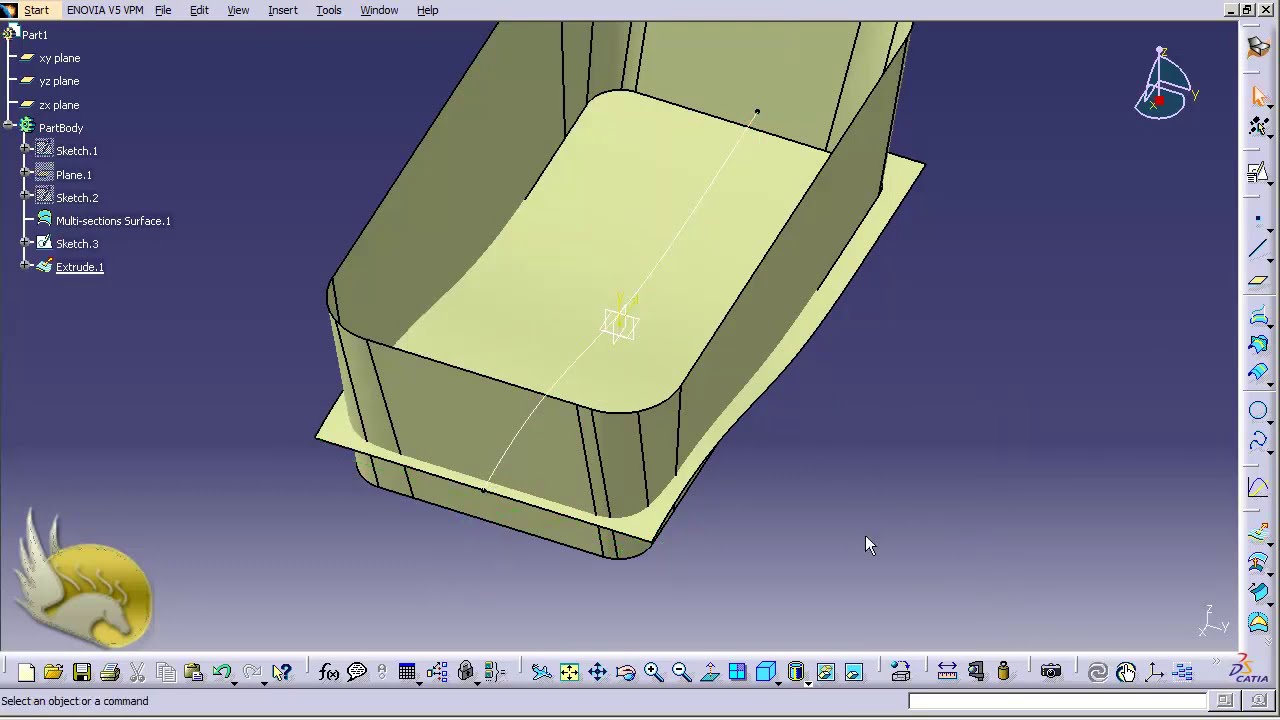Select yz plane in the tree
Image resolution: width=1280 pixels, height=720 pixels.
59,81
